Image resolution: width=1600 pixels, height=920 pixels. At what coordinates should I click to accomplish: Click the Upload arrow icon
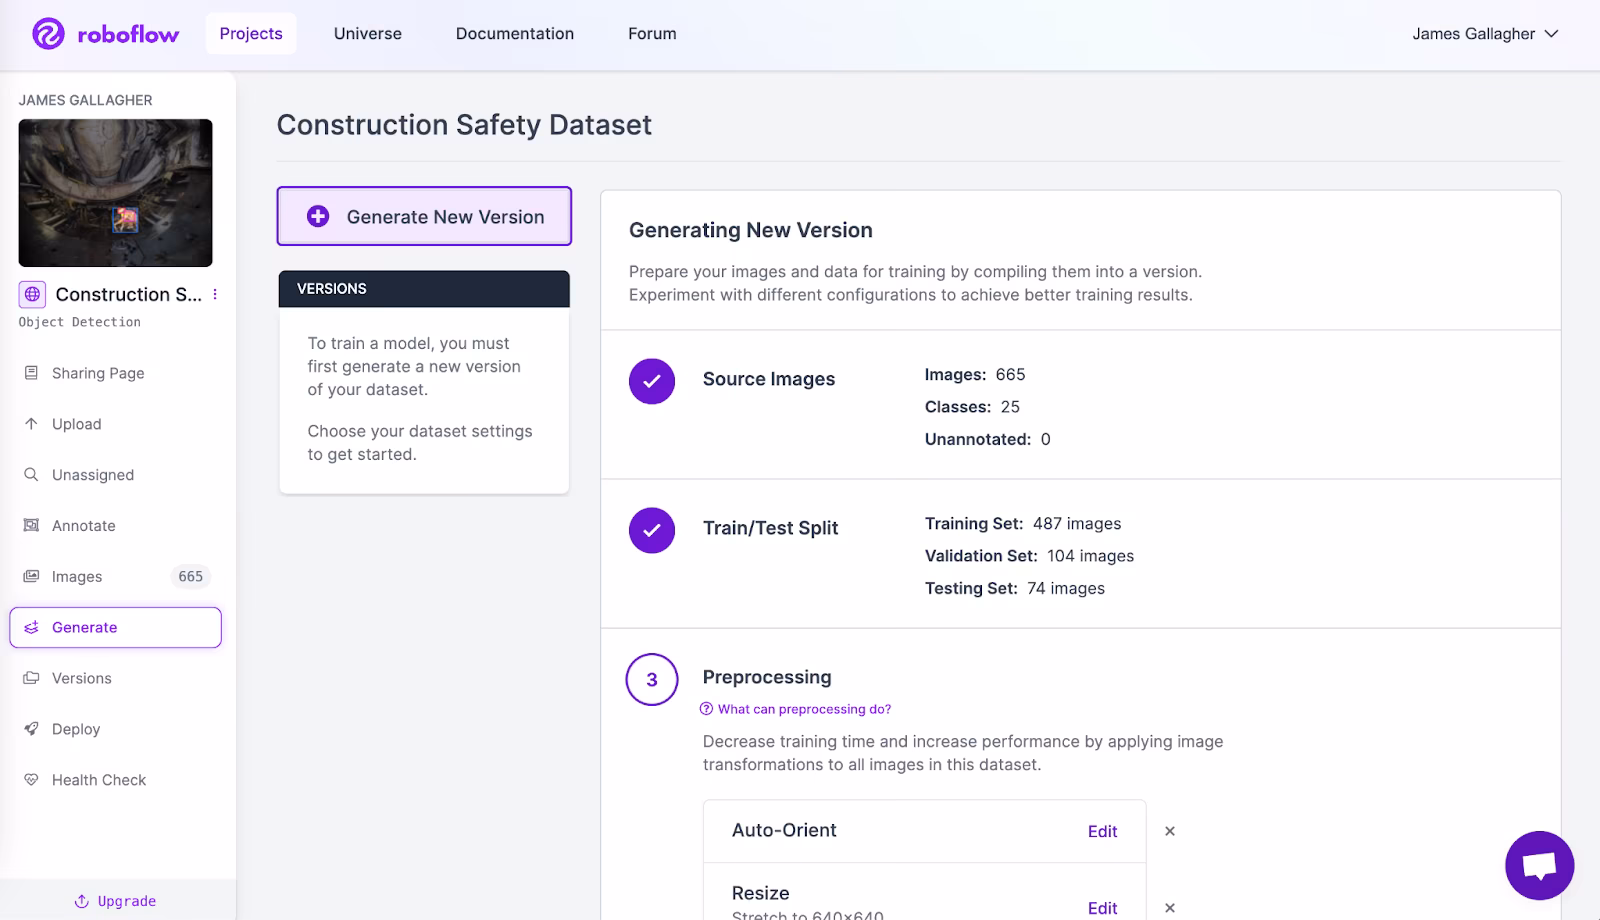point(32,424)
